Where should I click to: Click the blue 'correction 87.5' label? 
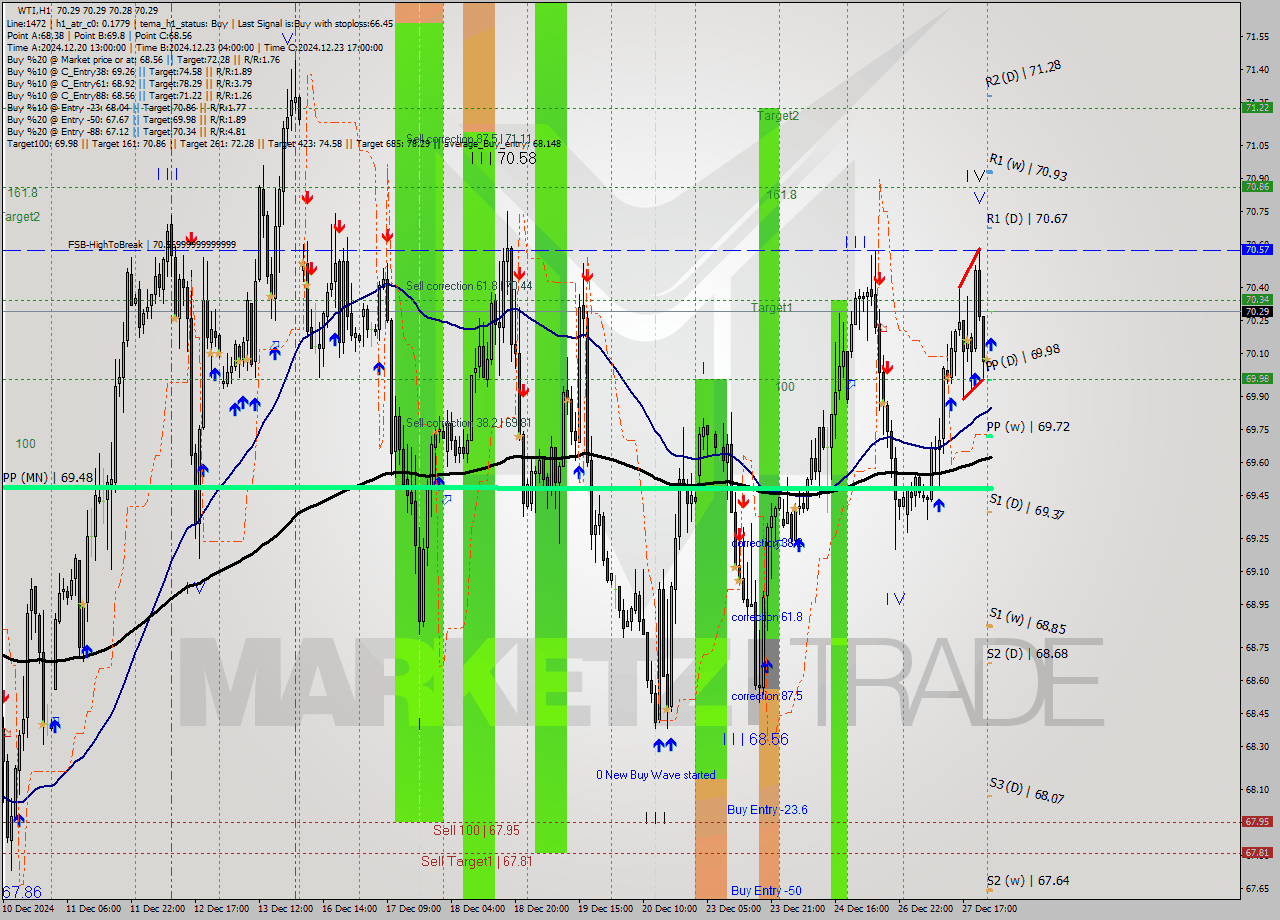coord(766,696)
